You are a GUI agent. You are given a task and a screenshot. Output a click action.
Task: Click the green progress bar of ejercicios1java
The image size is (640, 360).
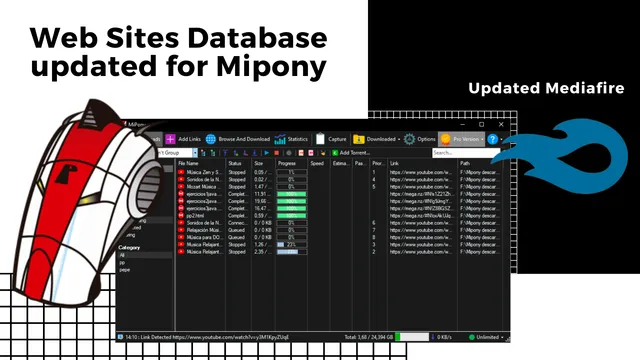click(x=291, y=194)
